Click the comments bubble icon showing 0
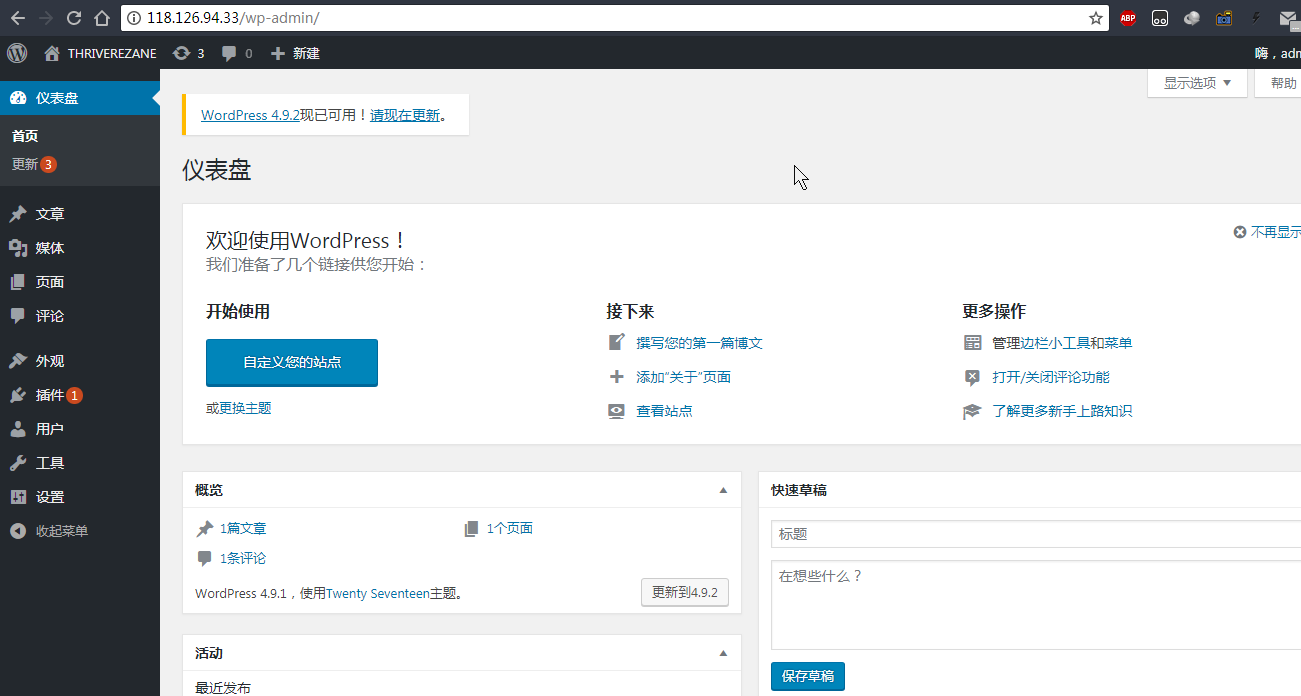The height and width of the screenshot is (696, 1301). coord(228,53)
